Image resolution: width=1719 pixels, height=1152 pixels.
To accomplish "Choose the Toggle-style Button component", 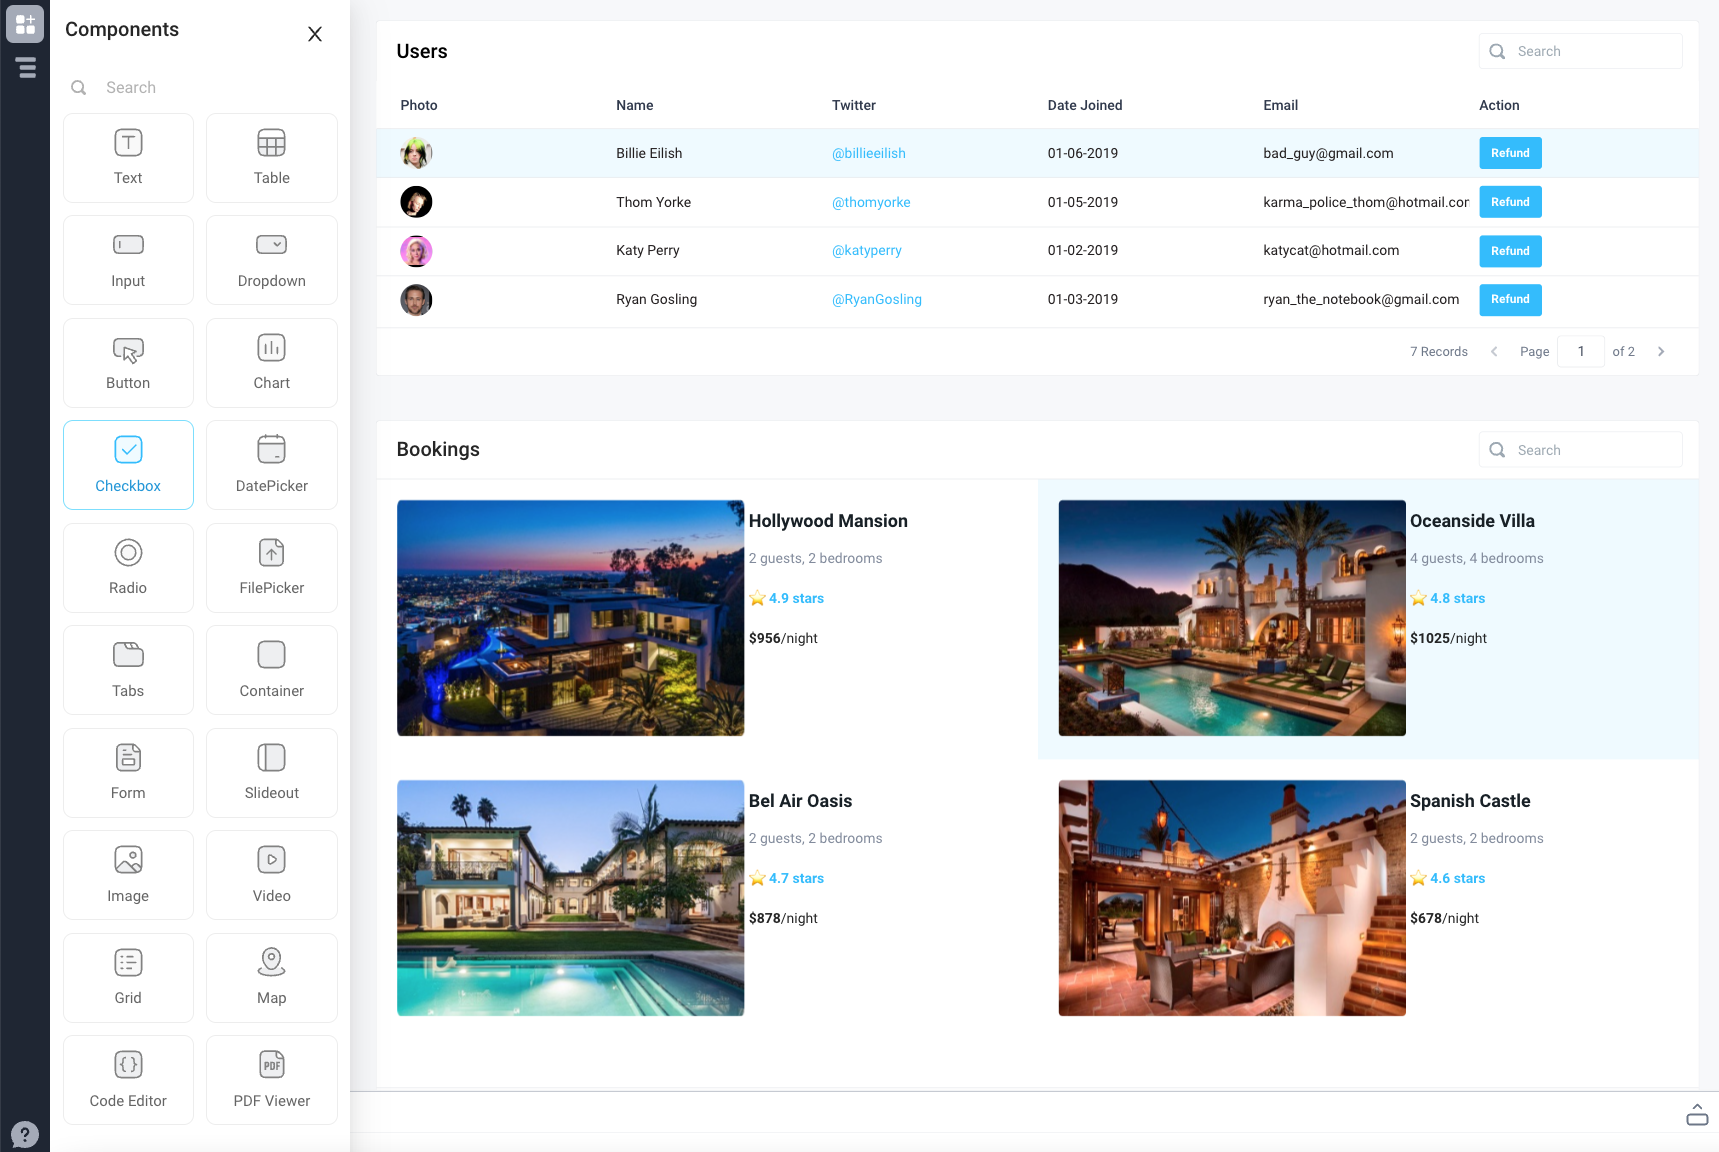I will (128, 362).
